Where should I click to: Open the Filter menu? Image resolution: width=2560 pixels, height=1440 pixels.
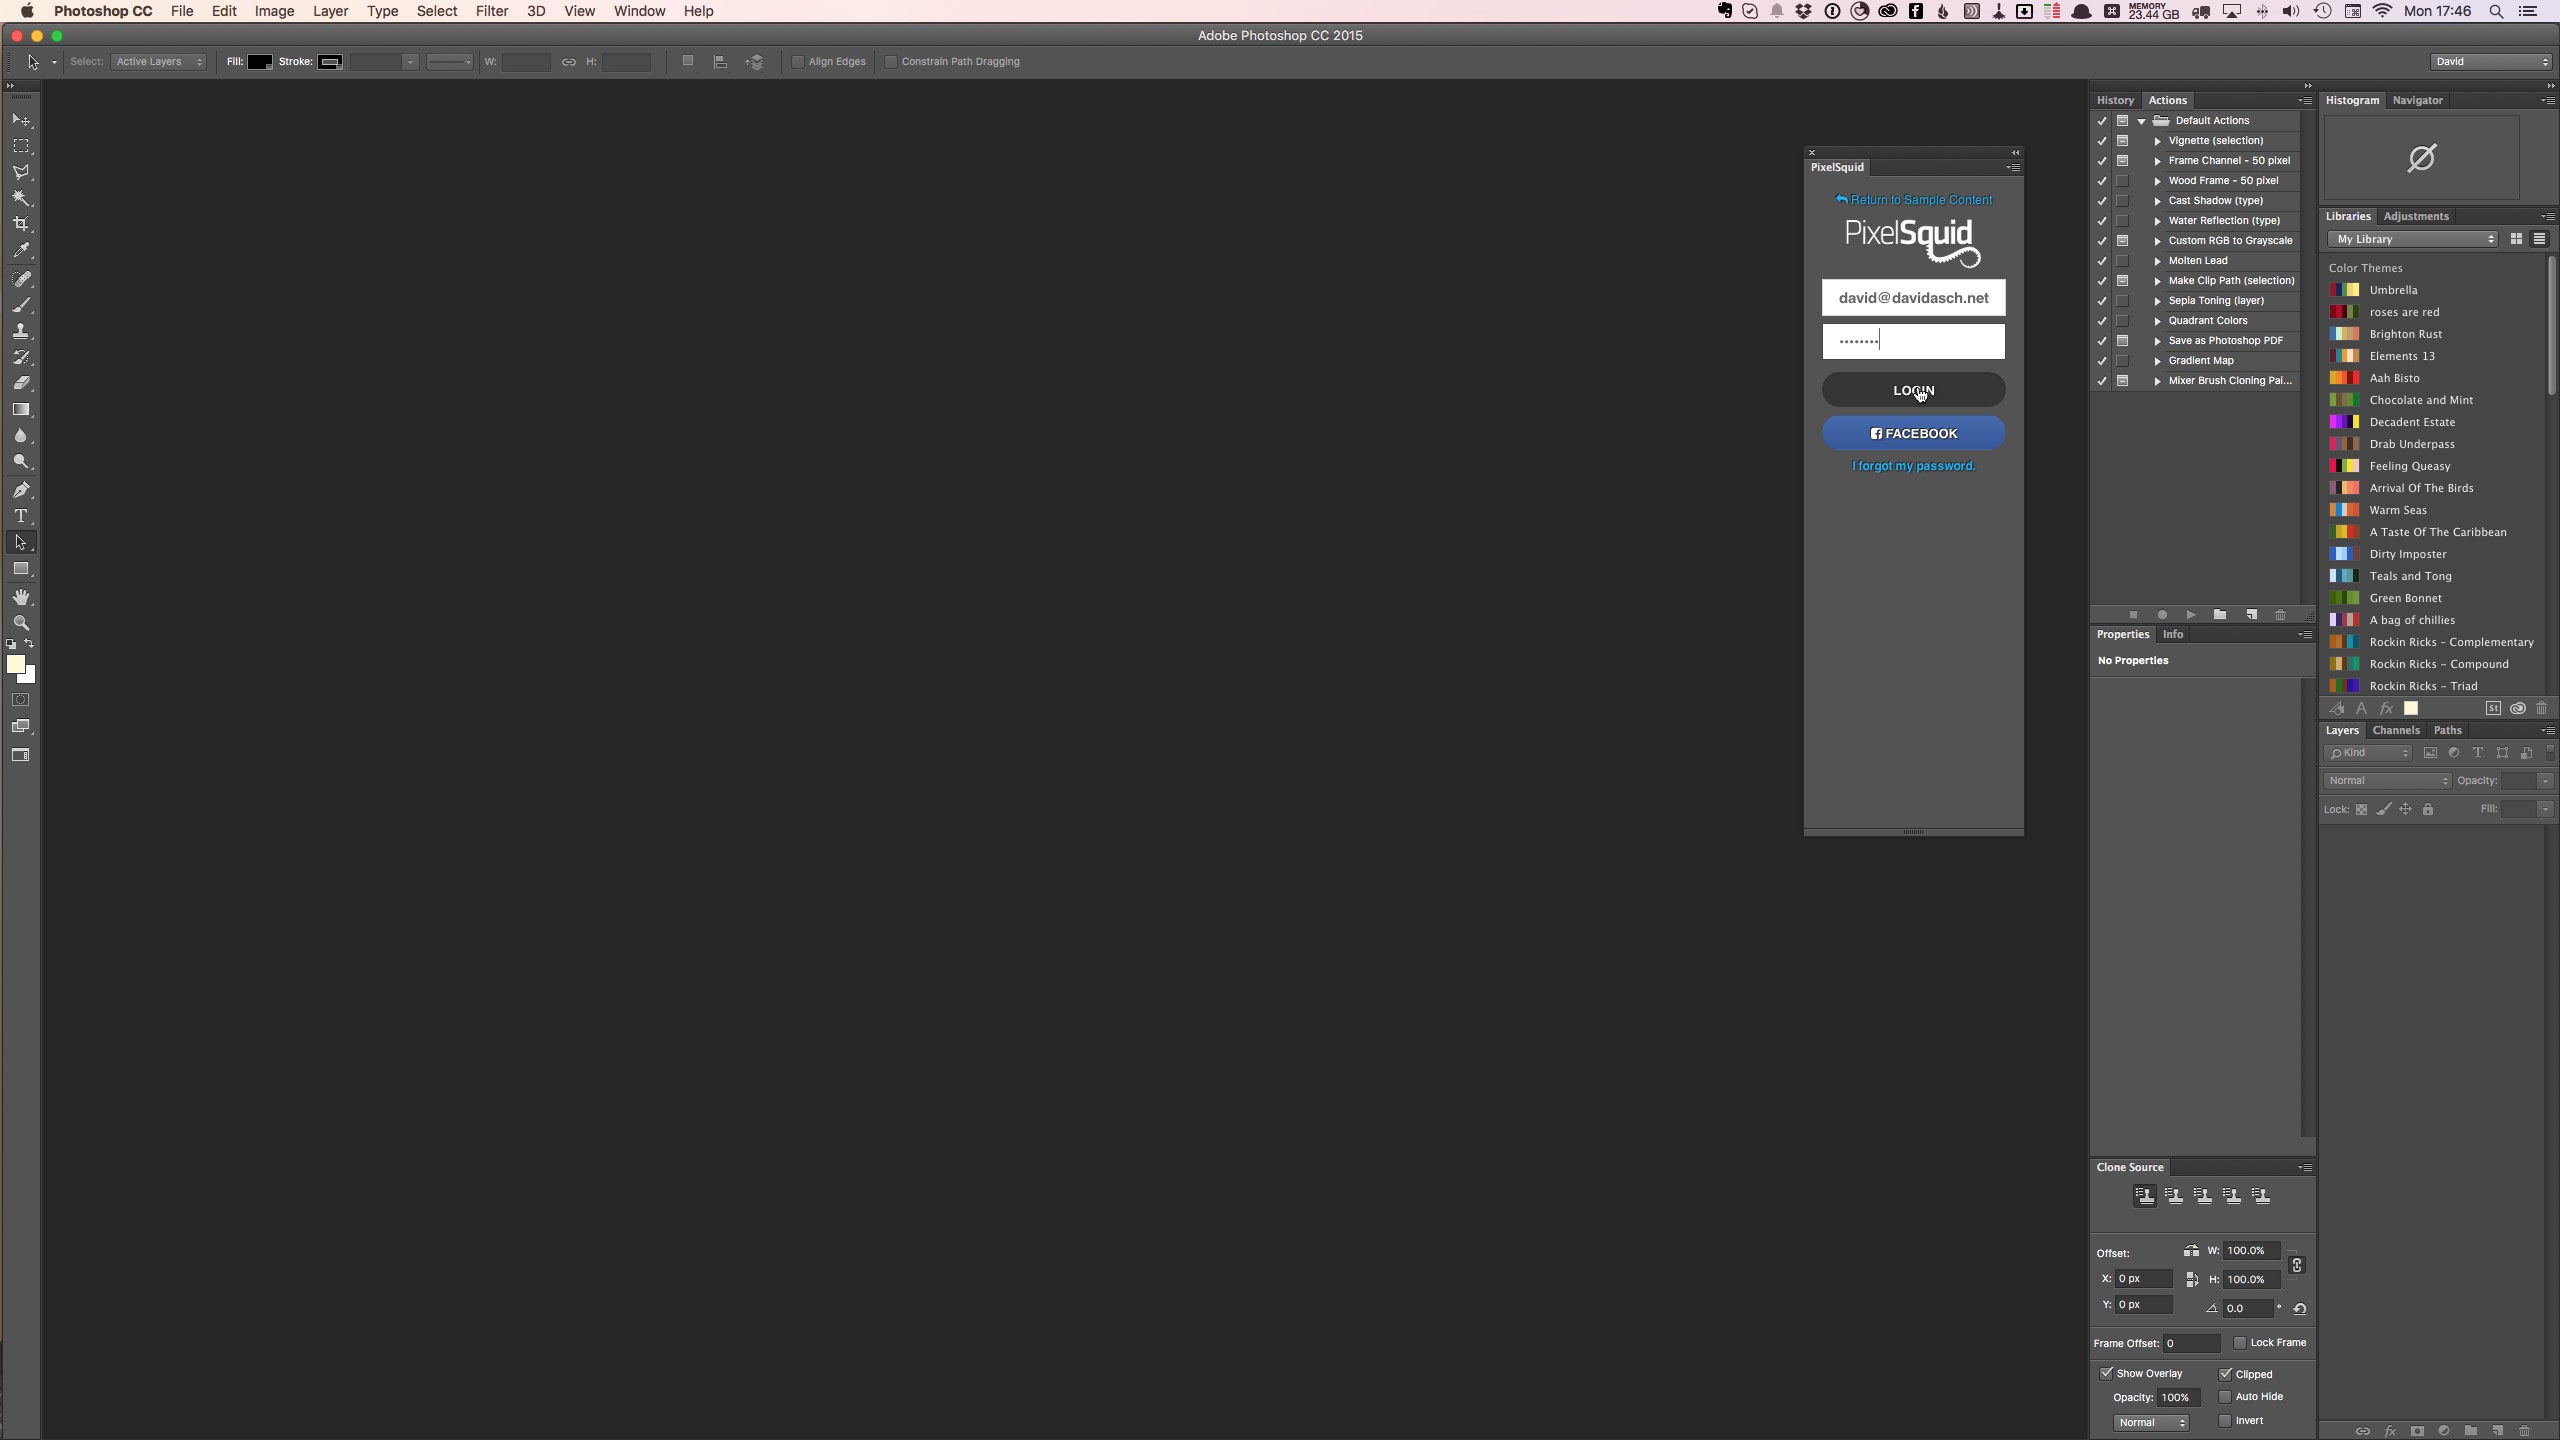pyautogui.click(x=491, y=11)
